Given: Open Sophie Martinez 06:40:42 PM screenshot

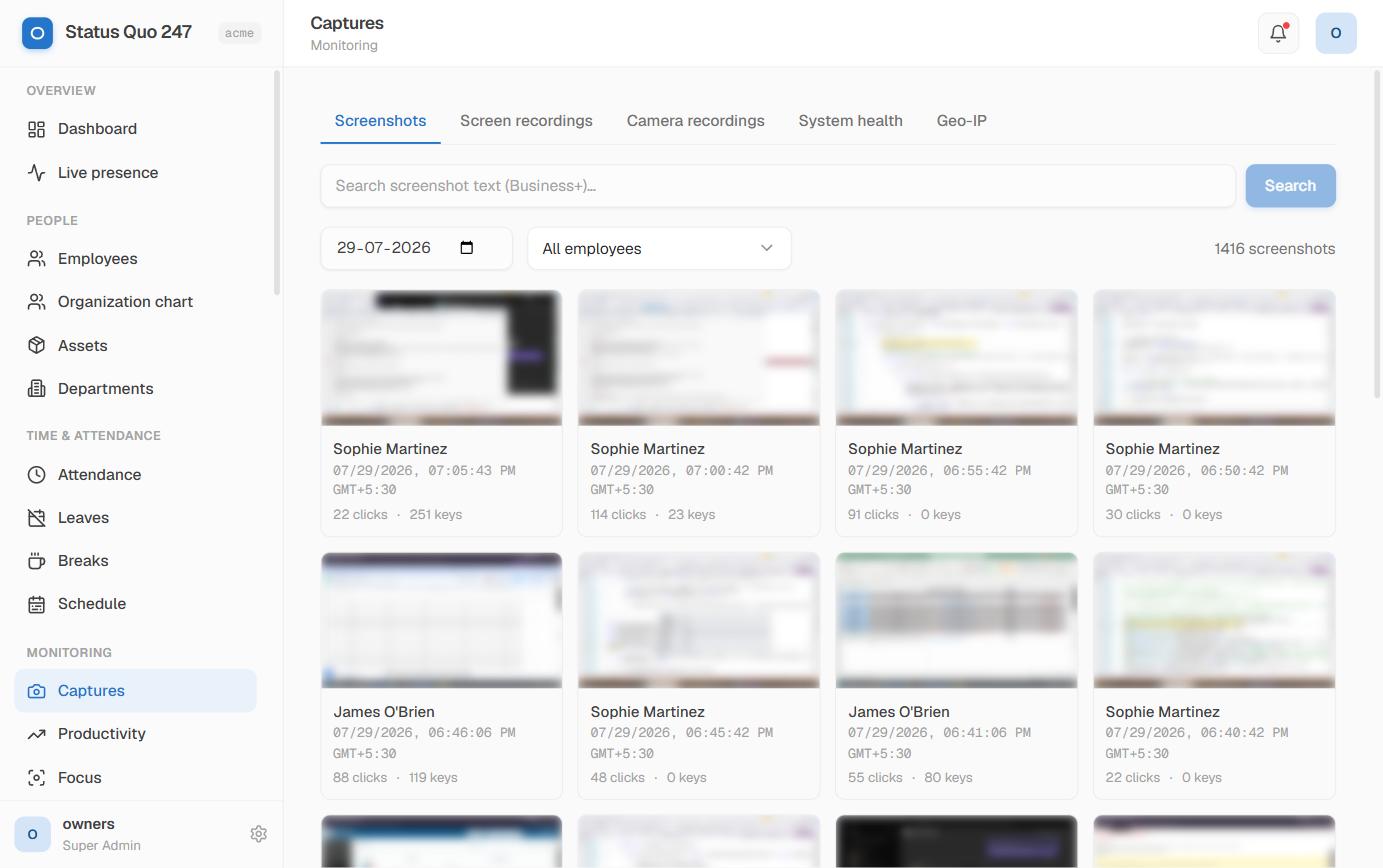Looking at the screenshot, I should coord(1214,676).
